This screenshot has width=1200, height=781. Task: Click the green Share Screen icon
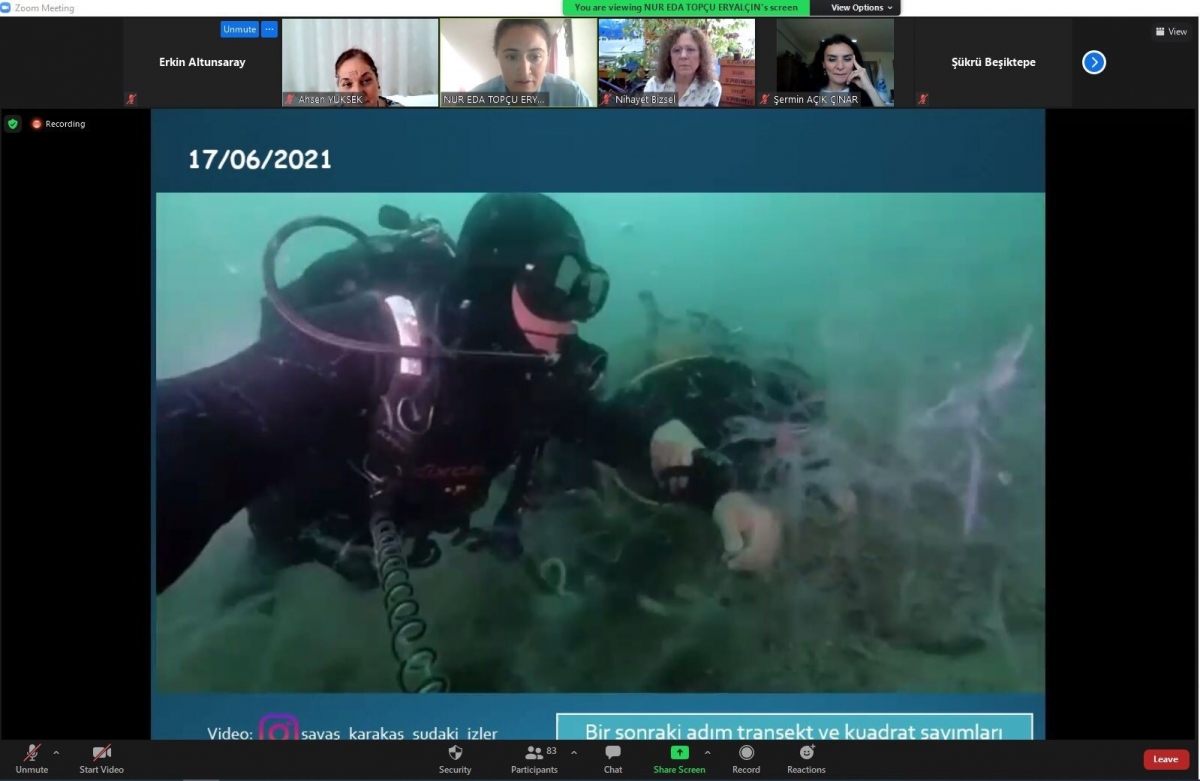point(679,753)
